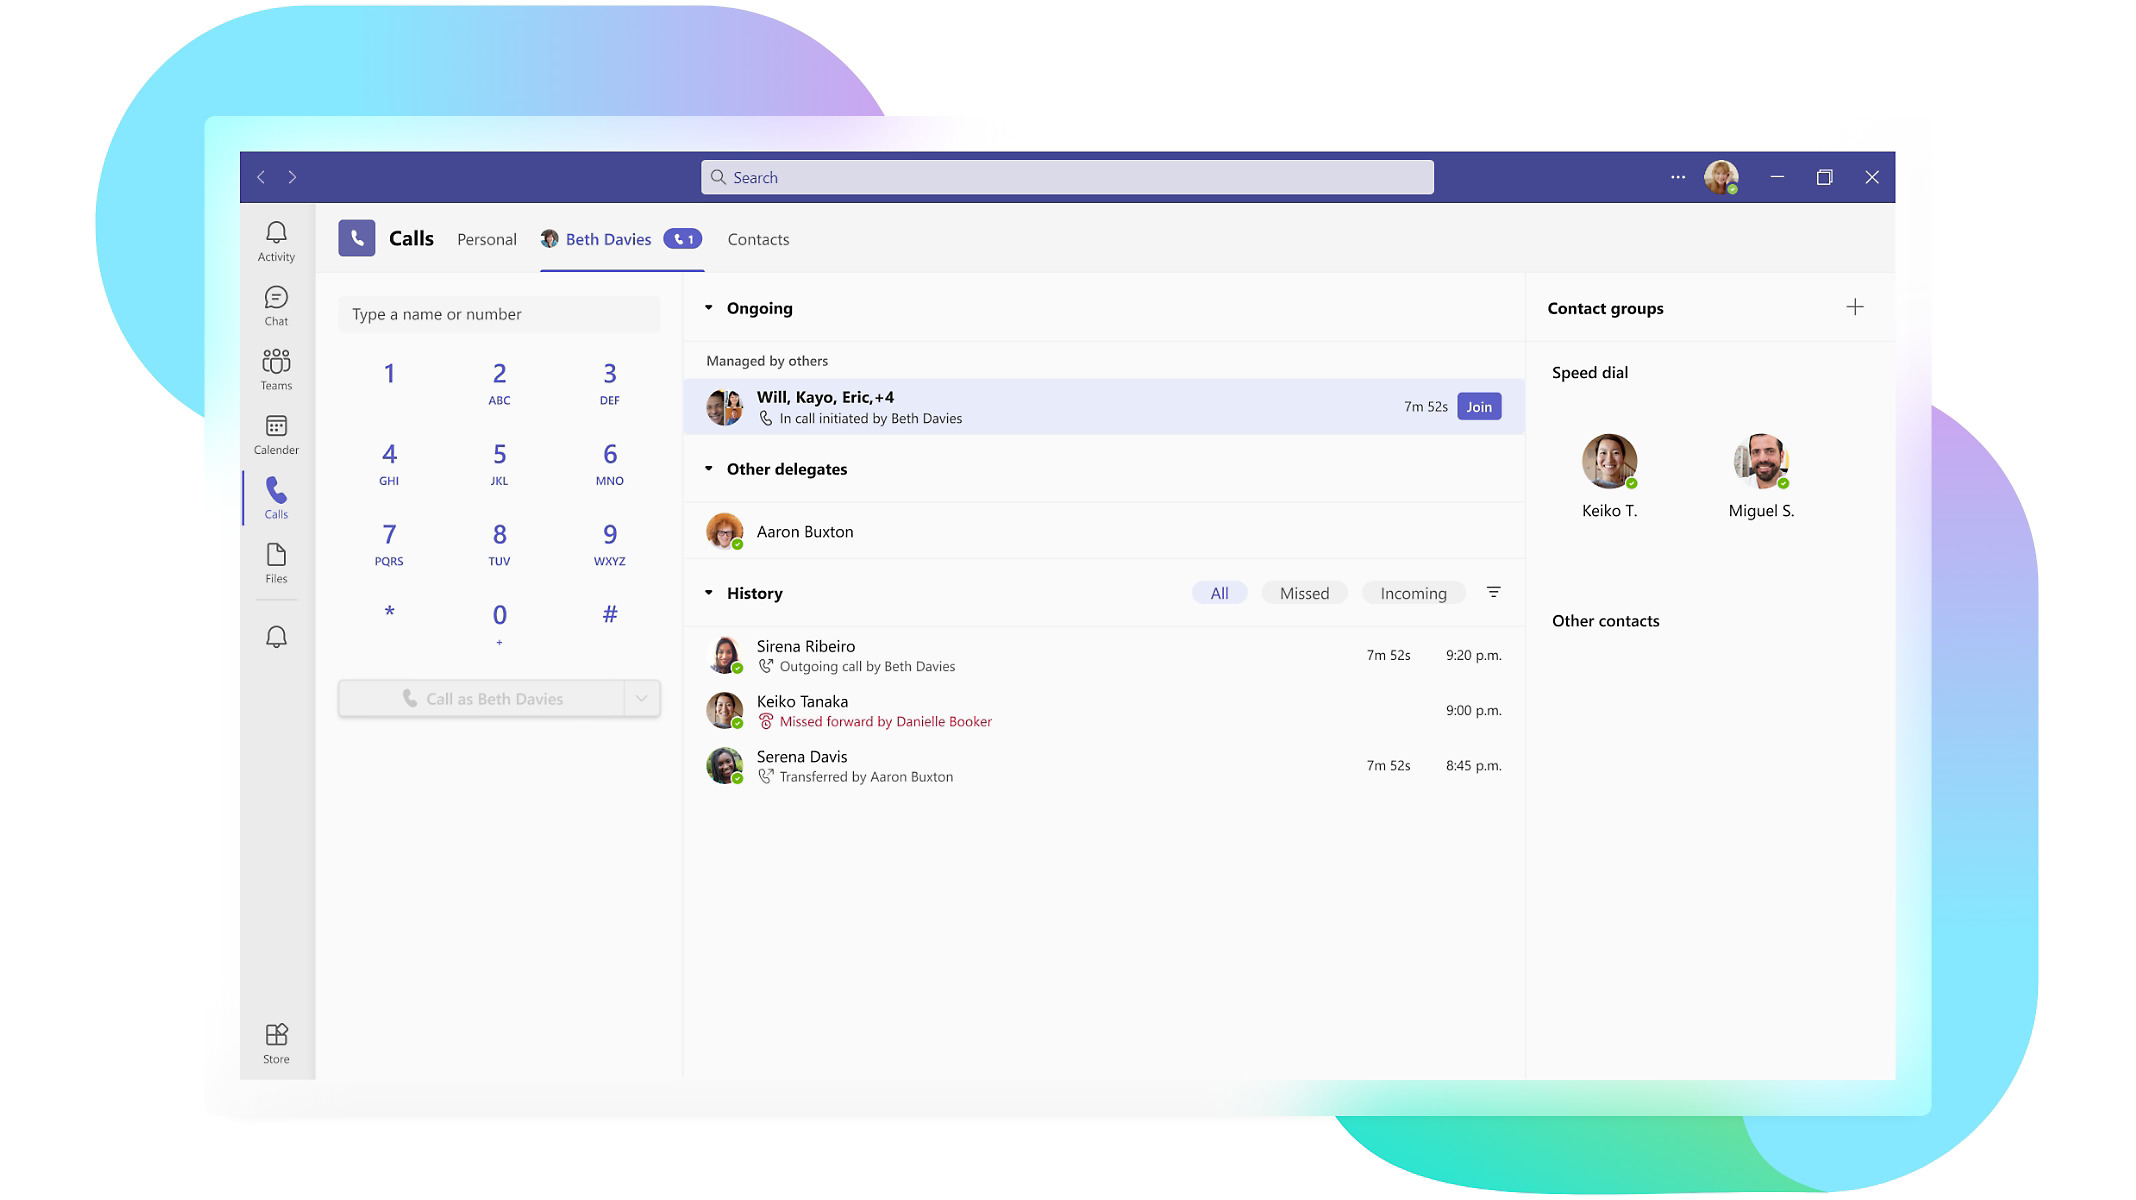Join the ongoing call with Will Kayo Eric

[1479, 406]
